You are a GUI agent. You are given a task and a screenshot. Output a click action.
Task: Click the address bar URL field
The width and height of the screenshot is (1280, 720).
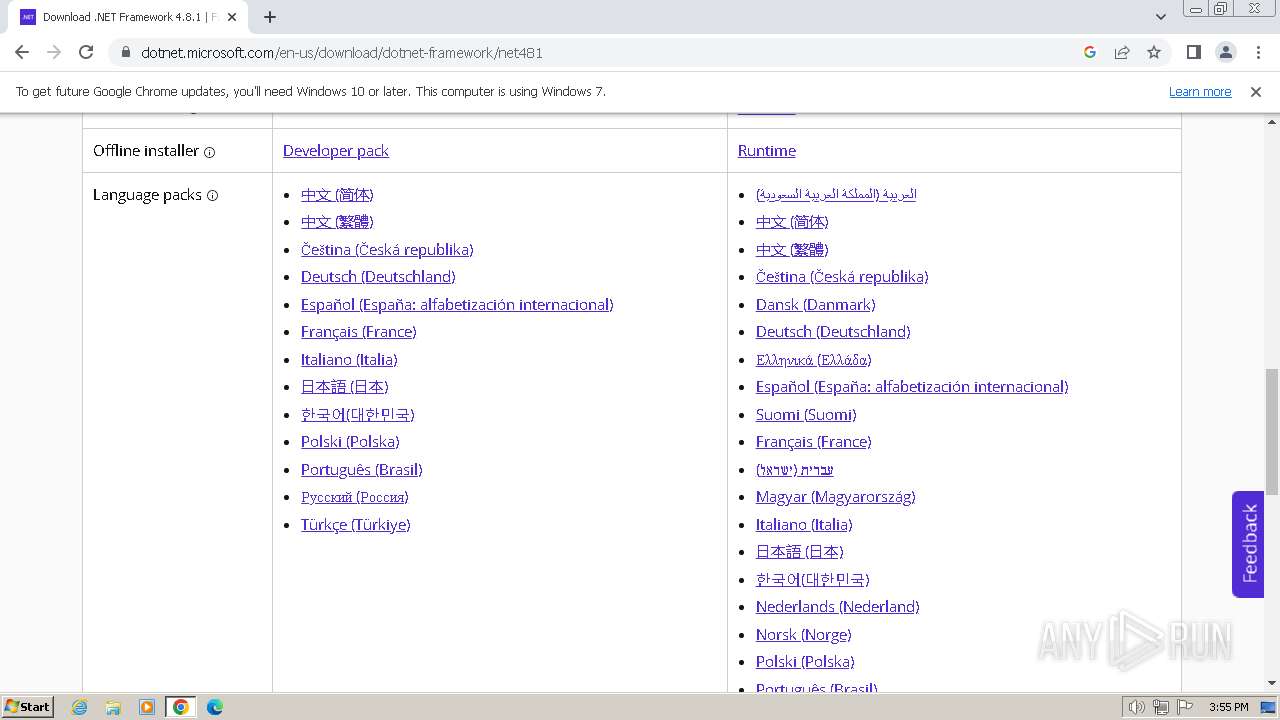pos(600,52)
